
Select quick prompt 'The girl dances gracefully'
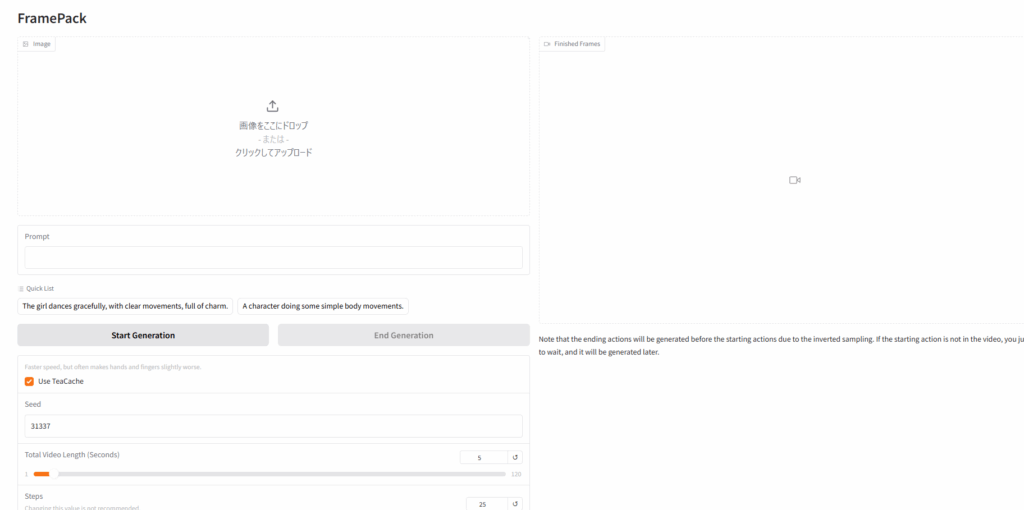coord(125,306)
